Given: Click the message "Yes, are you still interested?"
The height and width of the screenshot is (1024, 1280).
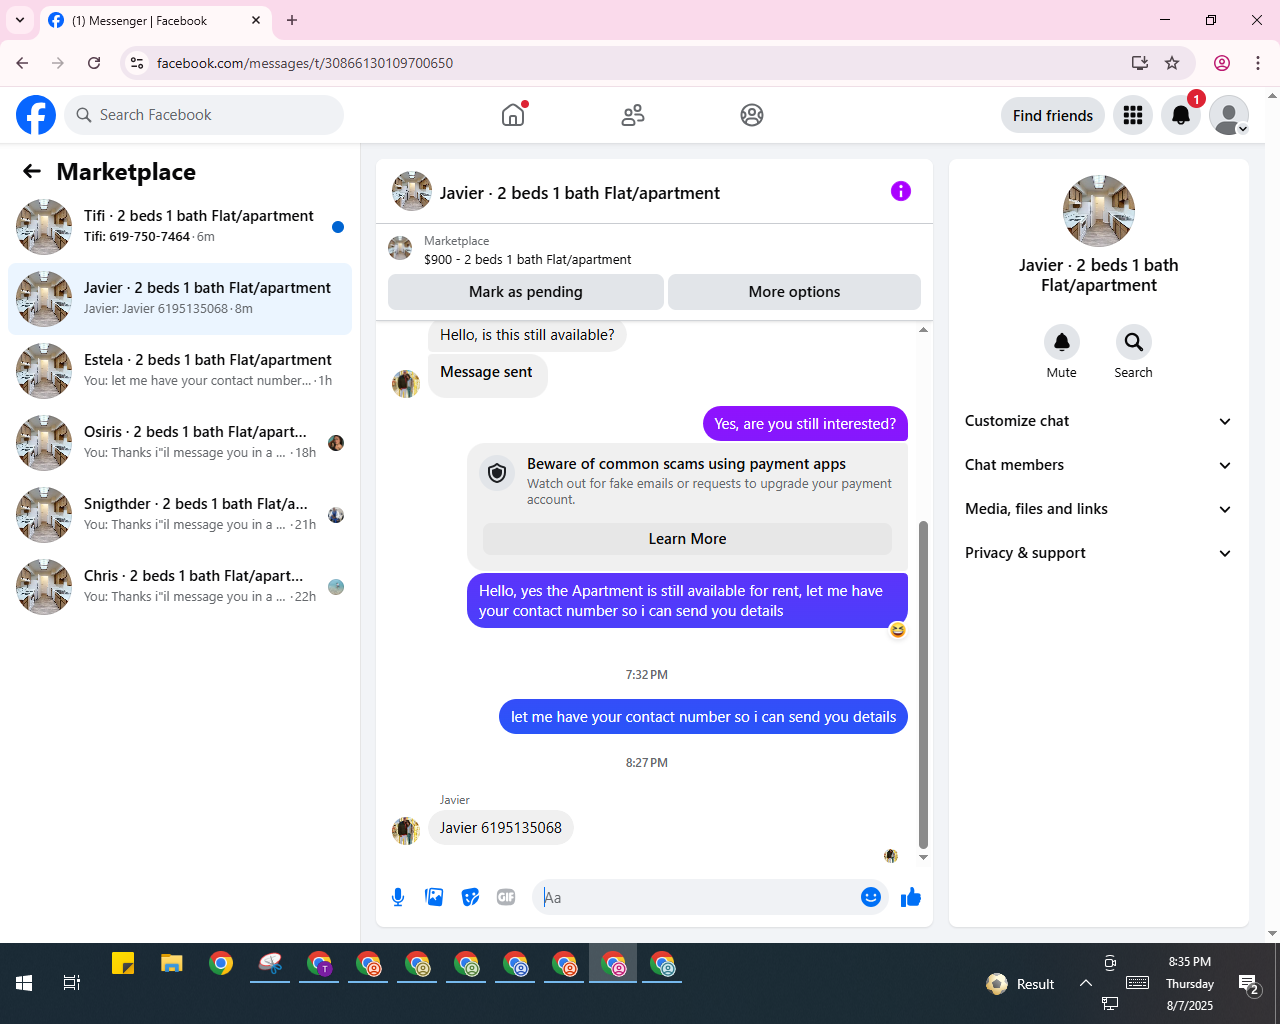Looking at the screenshot, I should click(805, 424).
